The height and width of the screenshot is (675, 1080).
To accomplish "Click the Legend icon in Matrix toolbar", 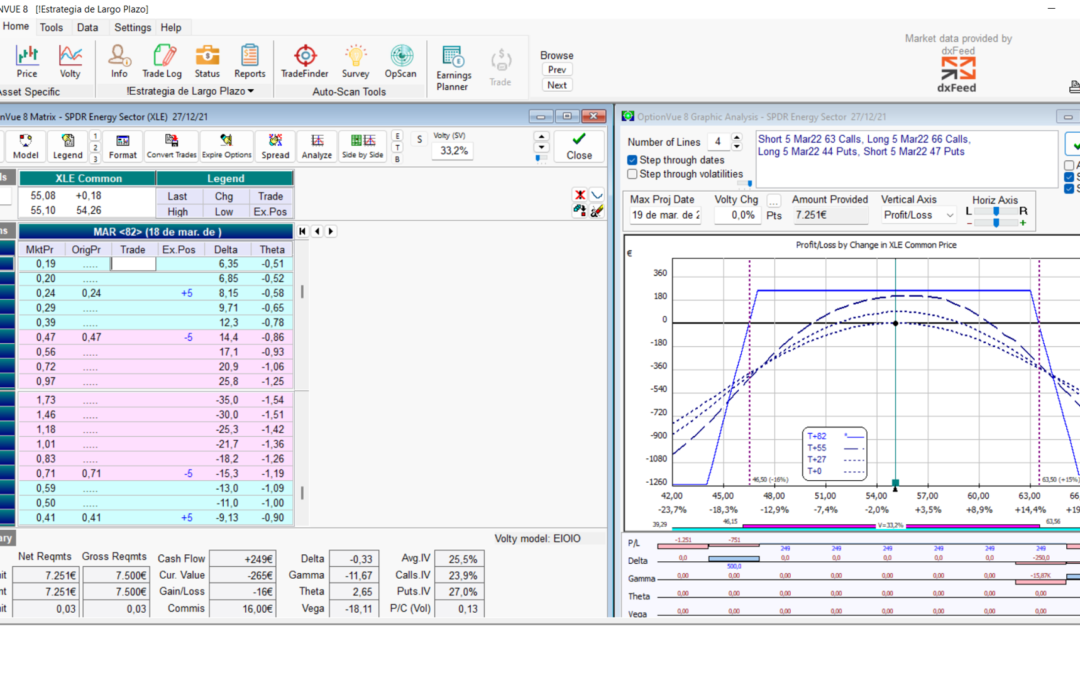I will point(68,147).
